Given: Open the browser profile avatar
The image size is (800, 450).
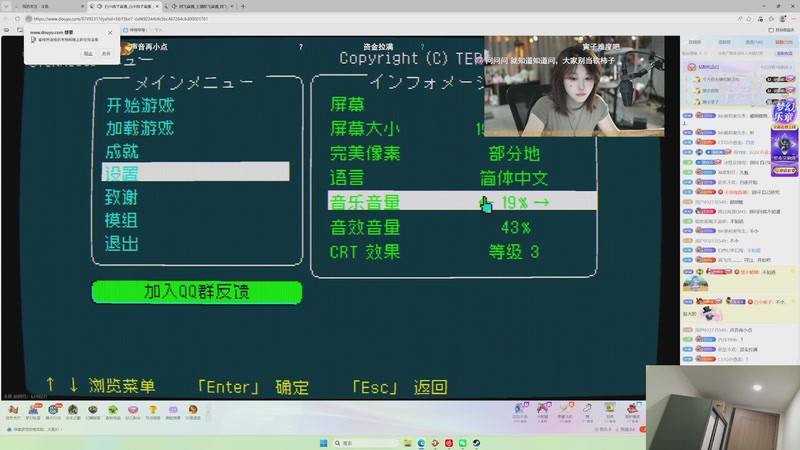Looking at the screenshot, I should point(782,19).
